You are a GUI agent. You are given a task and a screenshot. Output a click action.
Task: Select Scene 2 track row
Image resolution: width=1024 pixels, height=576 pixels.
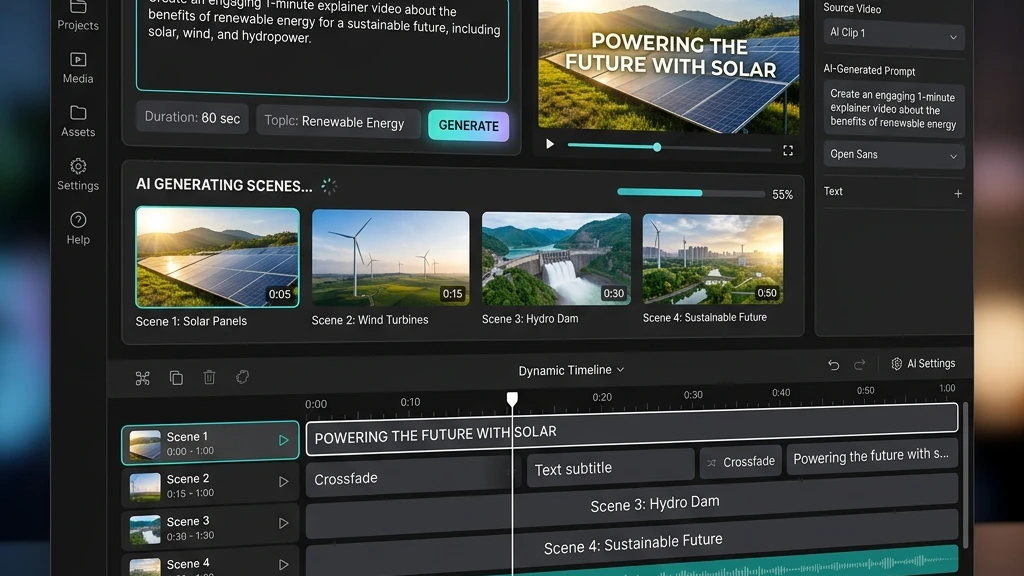click(x=210, y=486)
